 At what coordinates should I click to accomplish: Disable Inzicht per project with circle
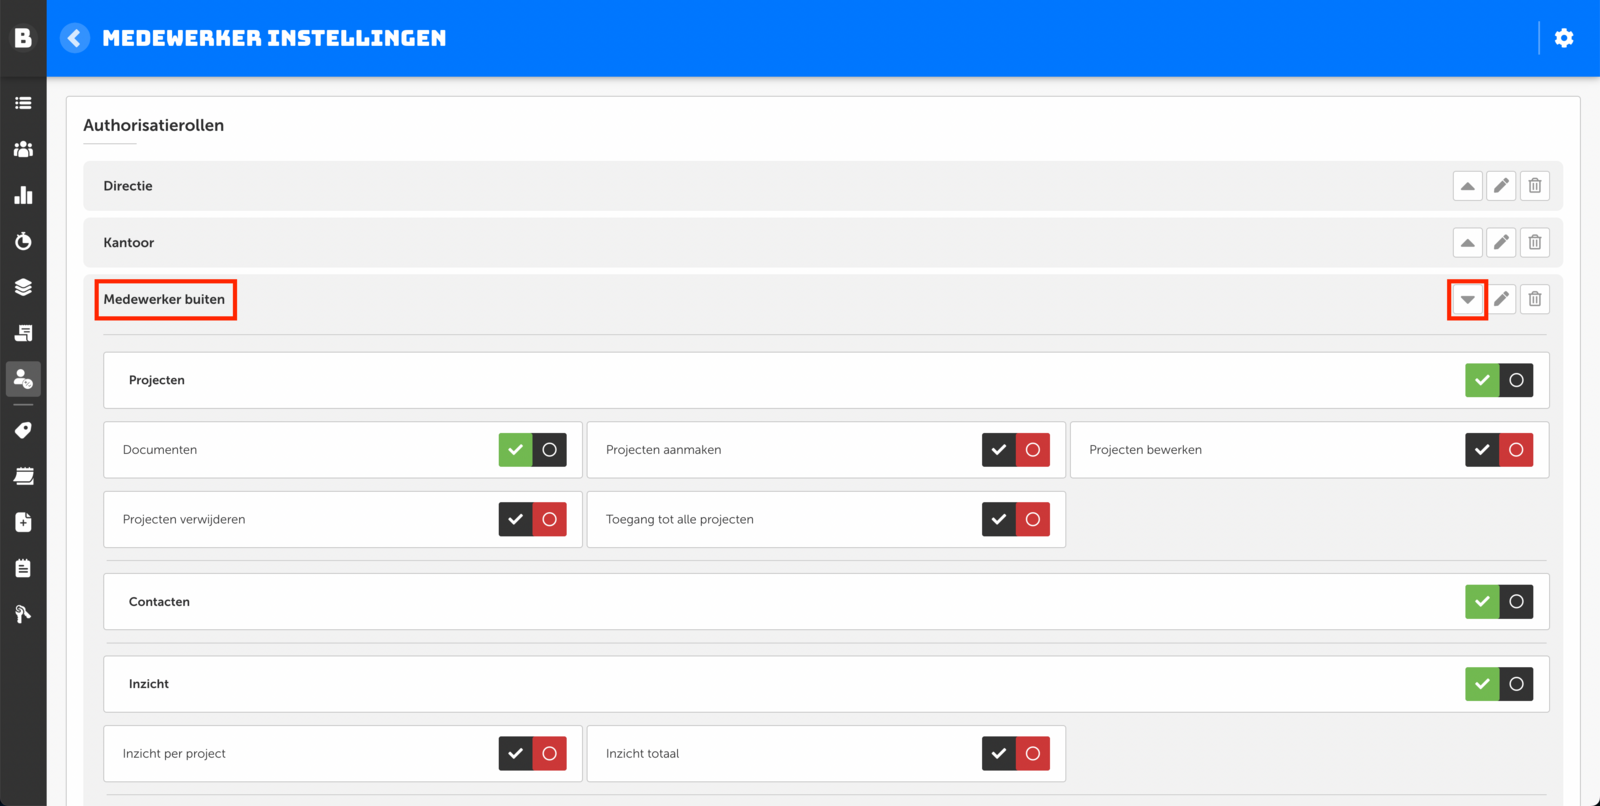pos(550,754)
